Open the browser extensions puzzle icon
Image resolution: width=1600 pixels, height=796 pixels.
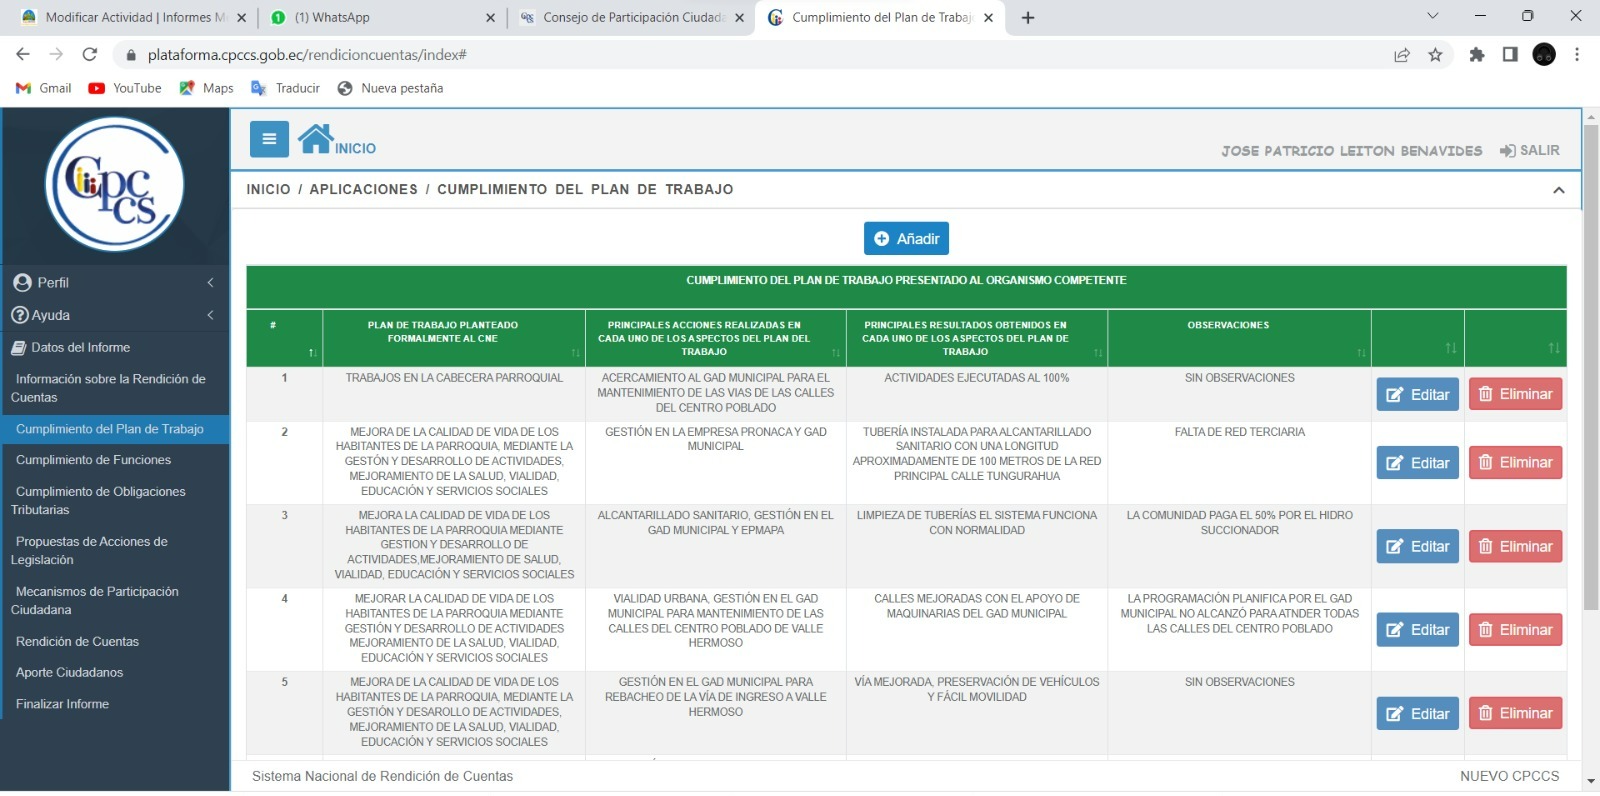tap(1476, 55)
